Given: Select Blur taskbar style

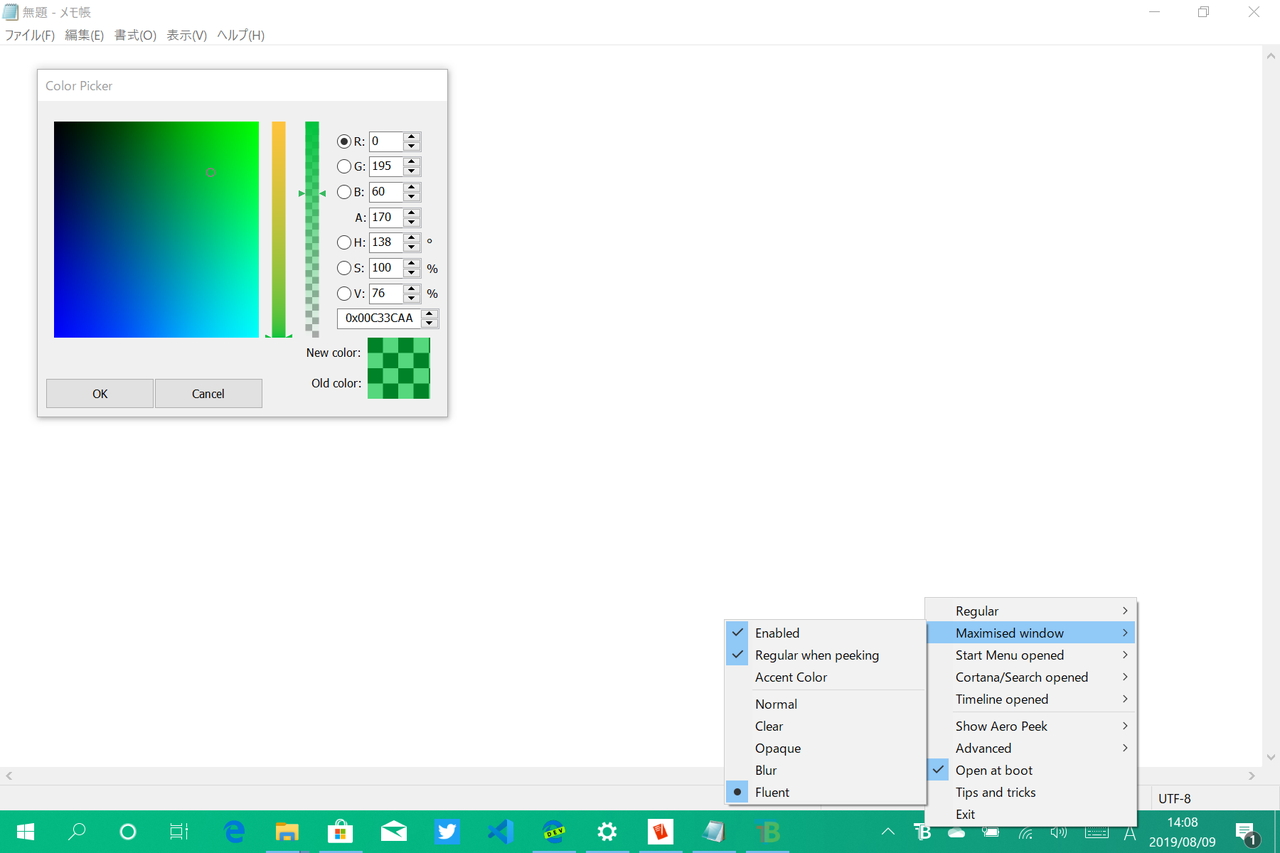Looking at the screenshot, I should coord(825,770).
